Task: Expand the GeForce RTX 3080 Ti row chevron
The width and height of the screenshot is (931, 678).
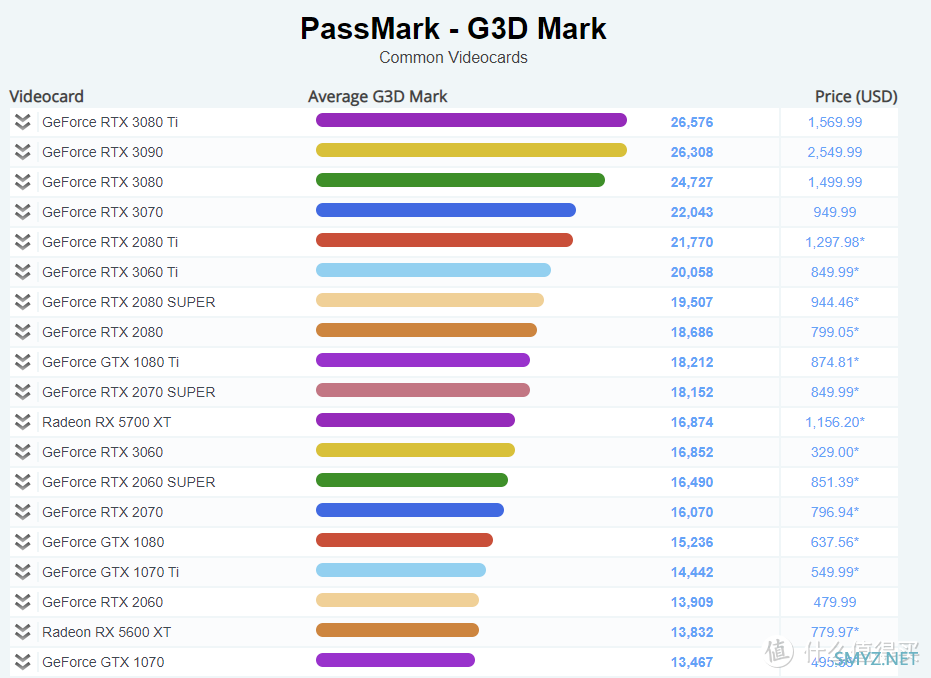Action: (x=23, y=122)
